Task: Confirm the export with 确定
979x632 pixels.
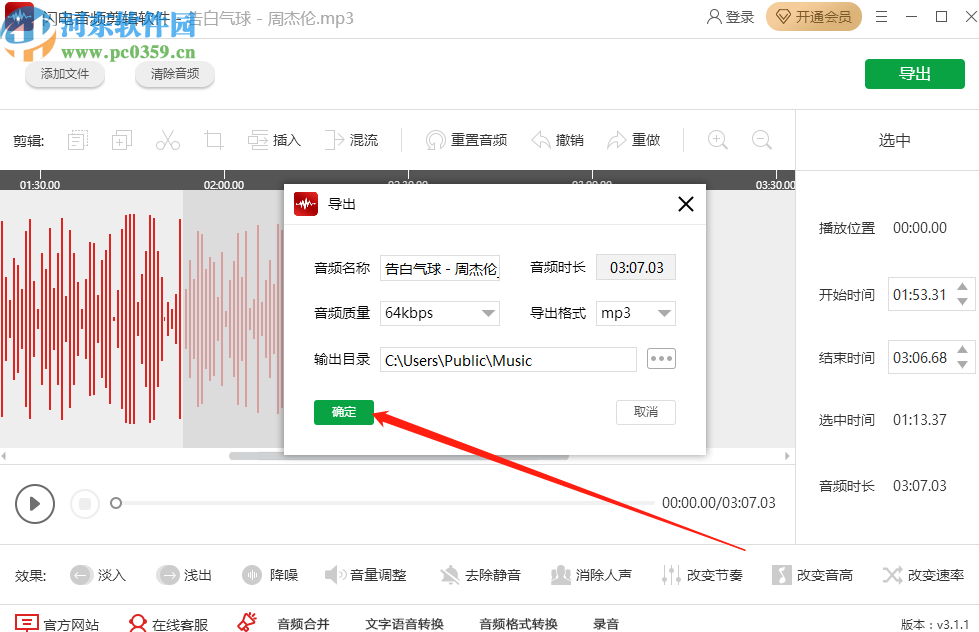Action: point(343,412)
